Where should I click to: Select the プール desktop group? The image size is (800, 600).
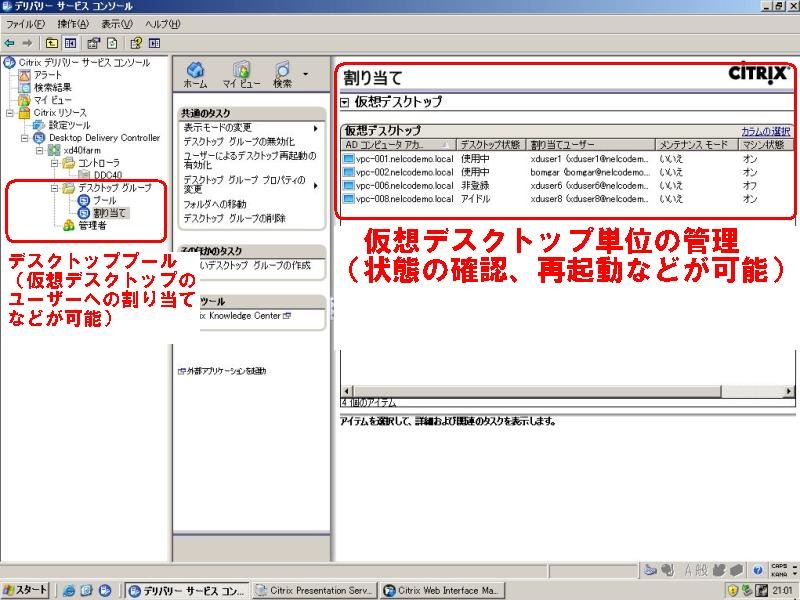coord(105,201)
